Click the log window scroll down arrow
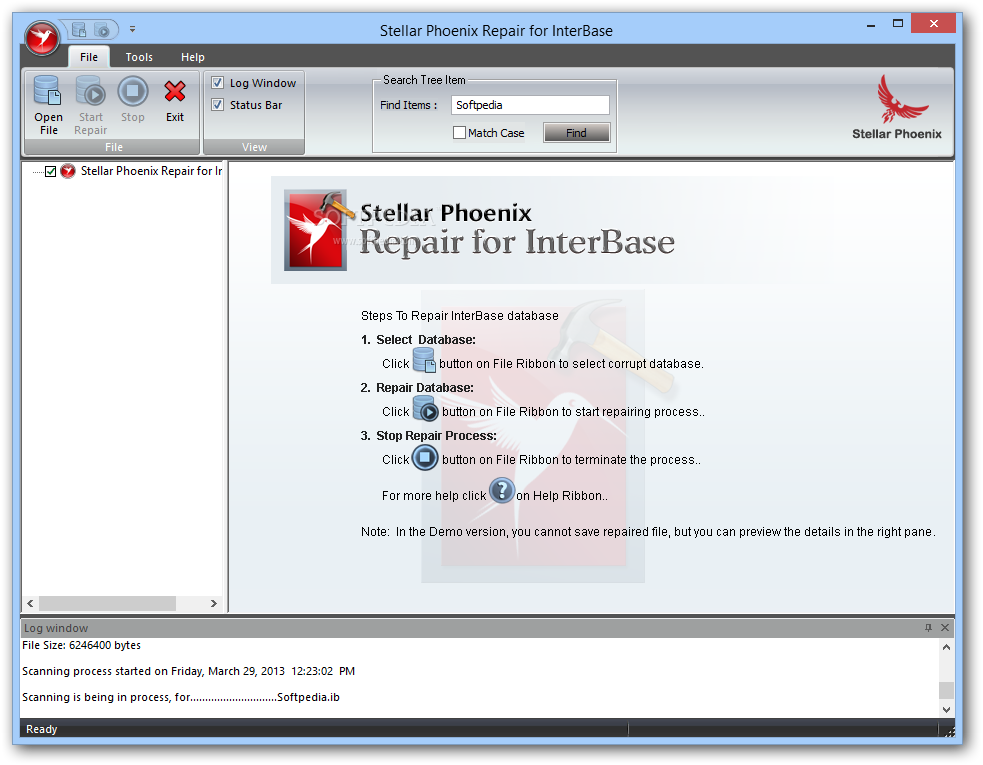Viewport: 983px width, 765px height. pyautogui.click(x=946, y=709)
